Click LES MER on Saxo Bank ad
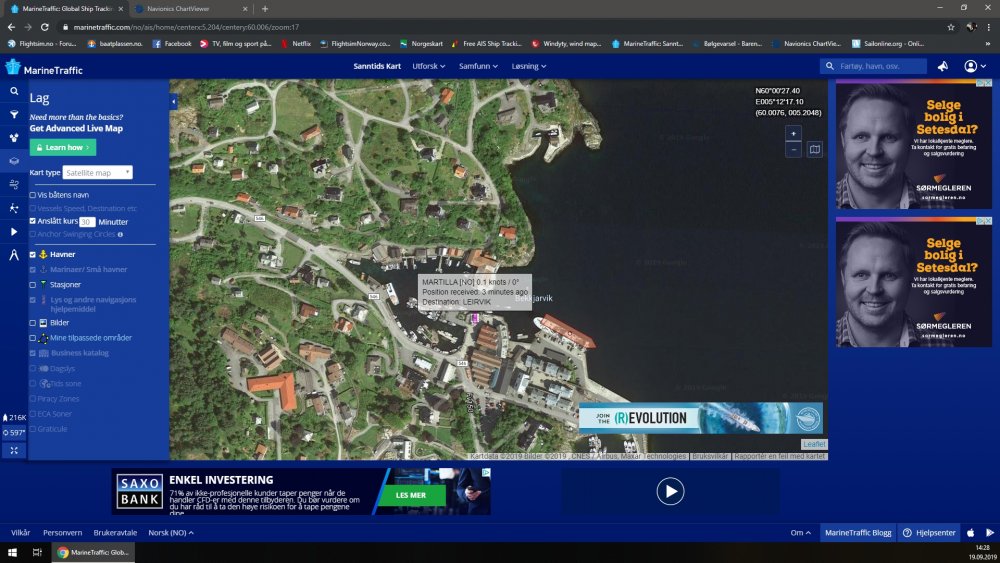This screenshot has height=563, width=1000. [411, 495]
